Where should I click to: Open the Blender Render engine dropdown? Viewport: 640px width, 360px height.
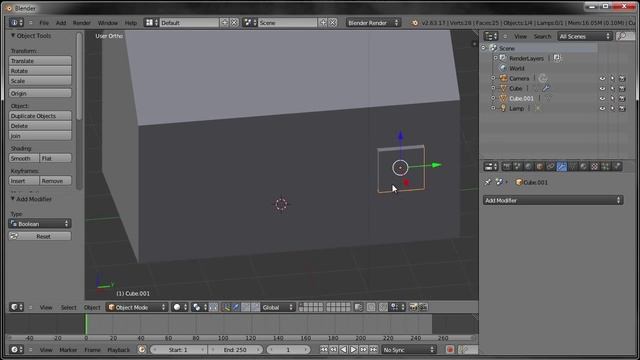(x=373, y=23)
